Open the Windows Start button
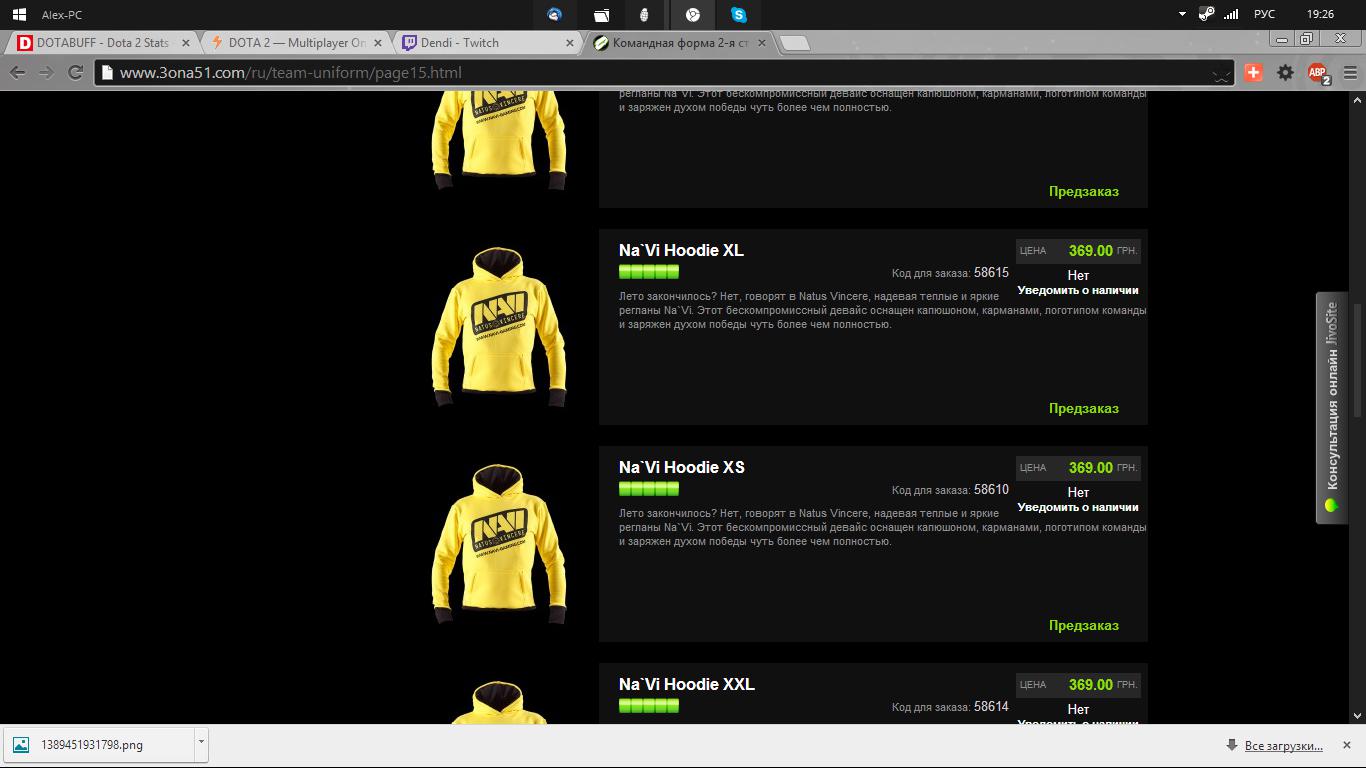The image size is (1366, 768). 19,15
